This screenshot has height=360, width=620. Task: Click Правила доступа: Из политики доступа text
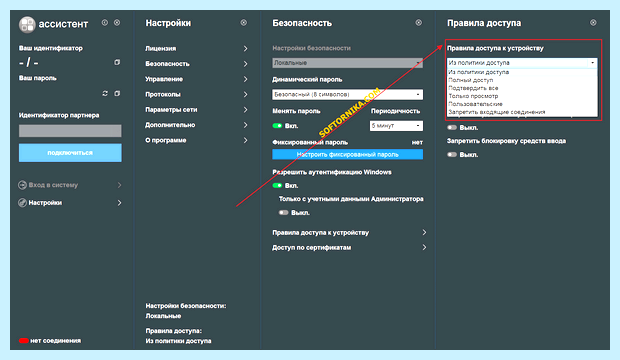pos(178,336)
